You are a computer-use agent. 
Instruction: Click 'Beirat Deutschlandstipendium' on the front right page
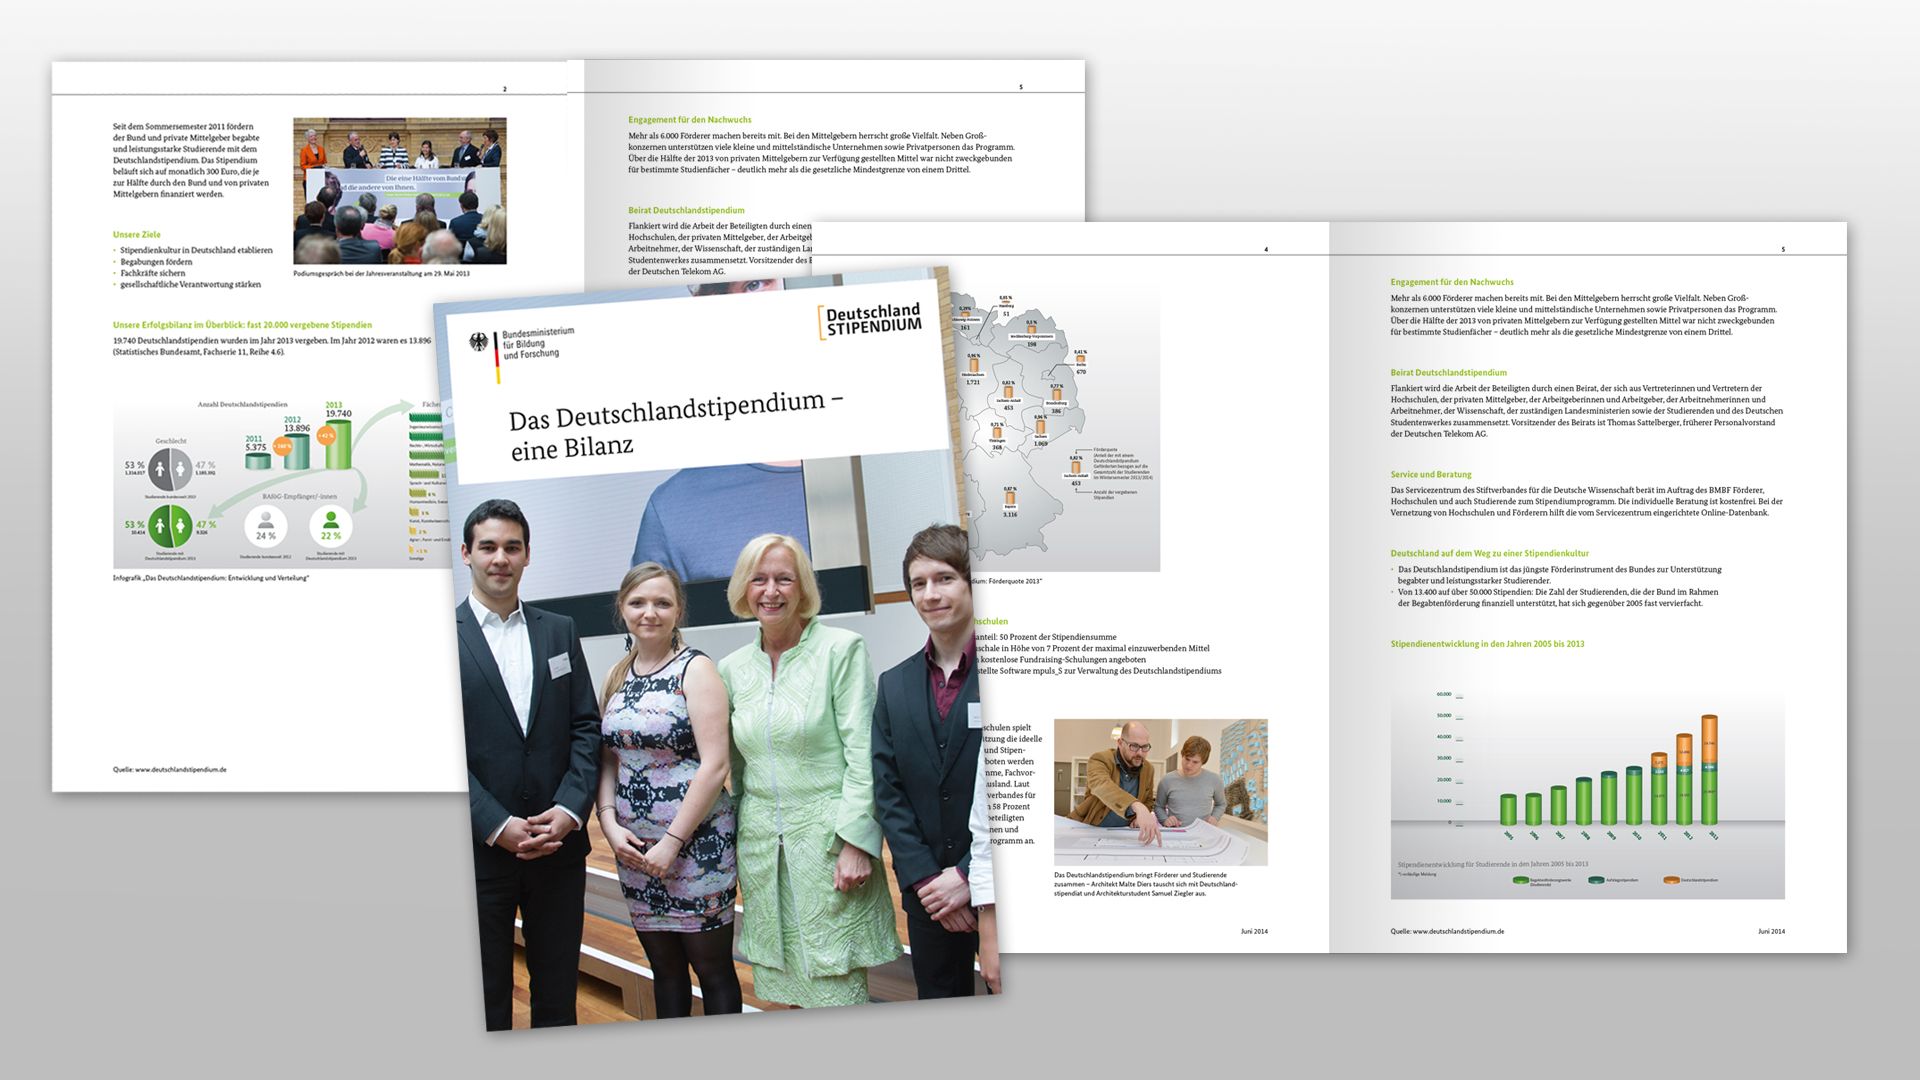[1448, 373]
